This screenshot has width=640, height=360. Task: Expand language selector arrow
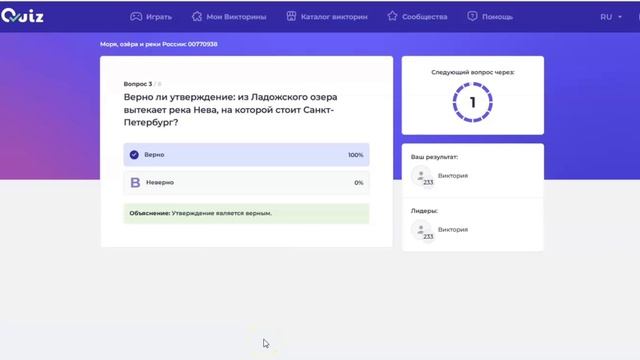coord(620,17)
